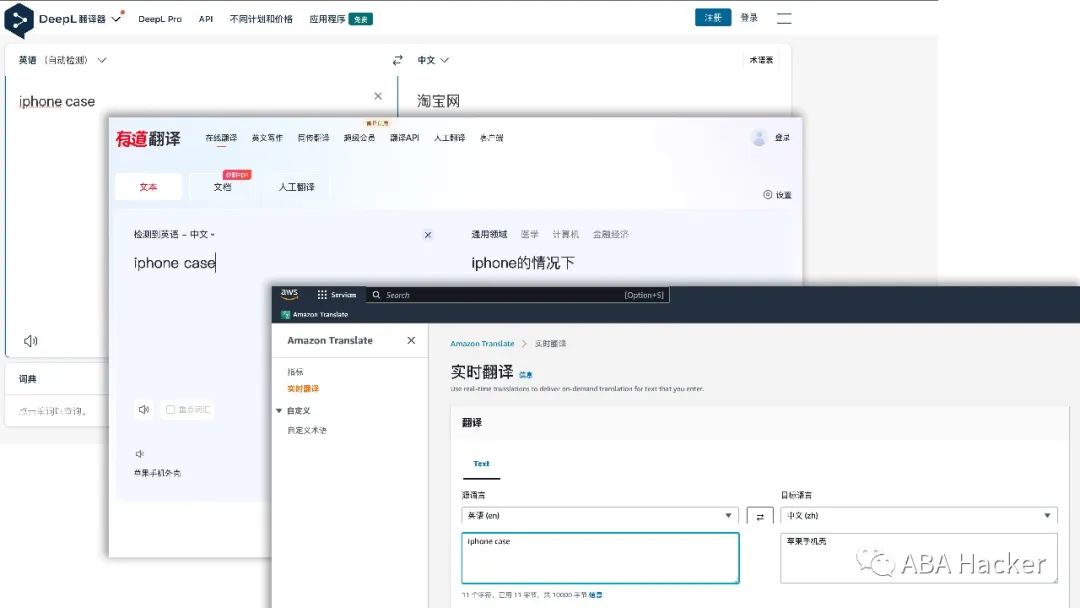Screen dimensions: 1080x608
Task: Clear Youdao input with X icon
Action: (428, 235)
